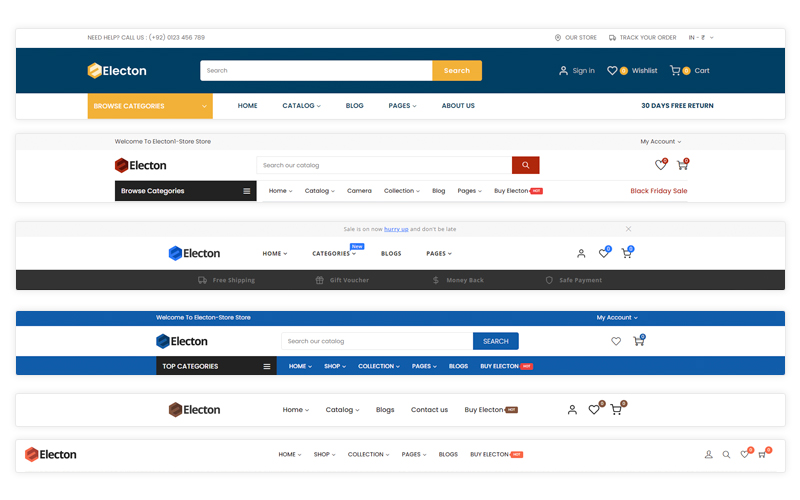Click the truck icon for Track Your Order
The height and width of the screenshot is (500, 800).
click(612, 38)
